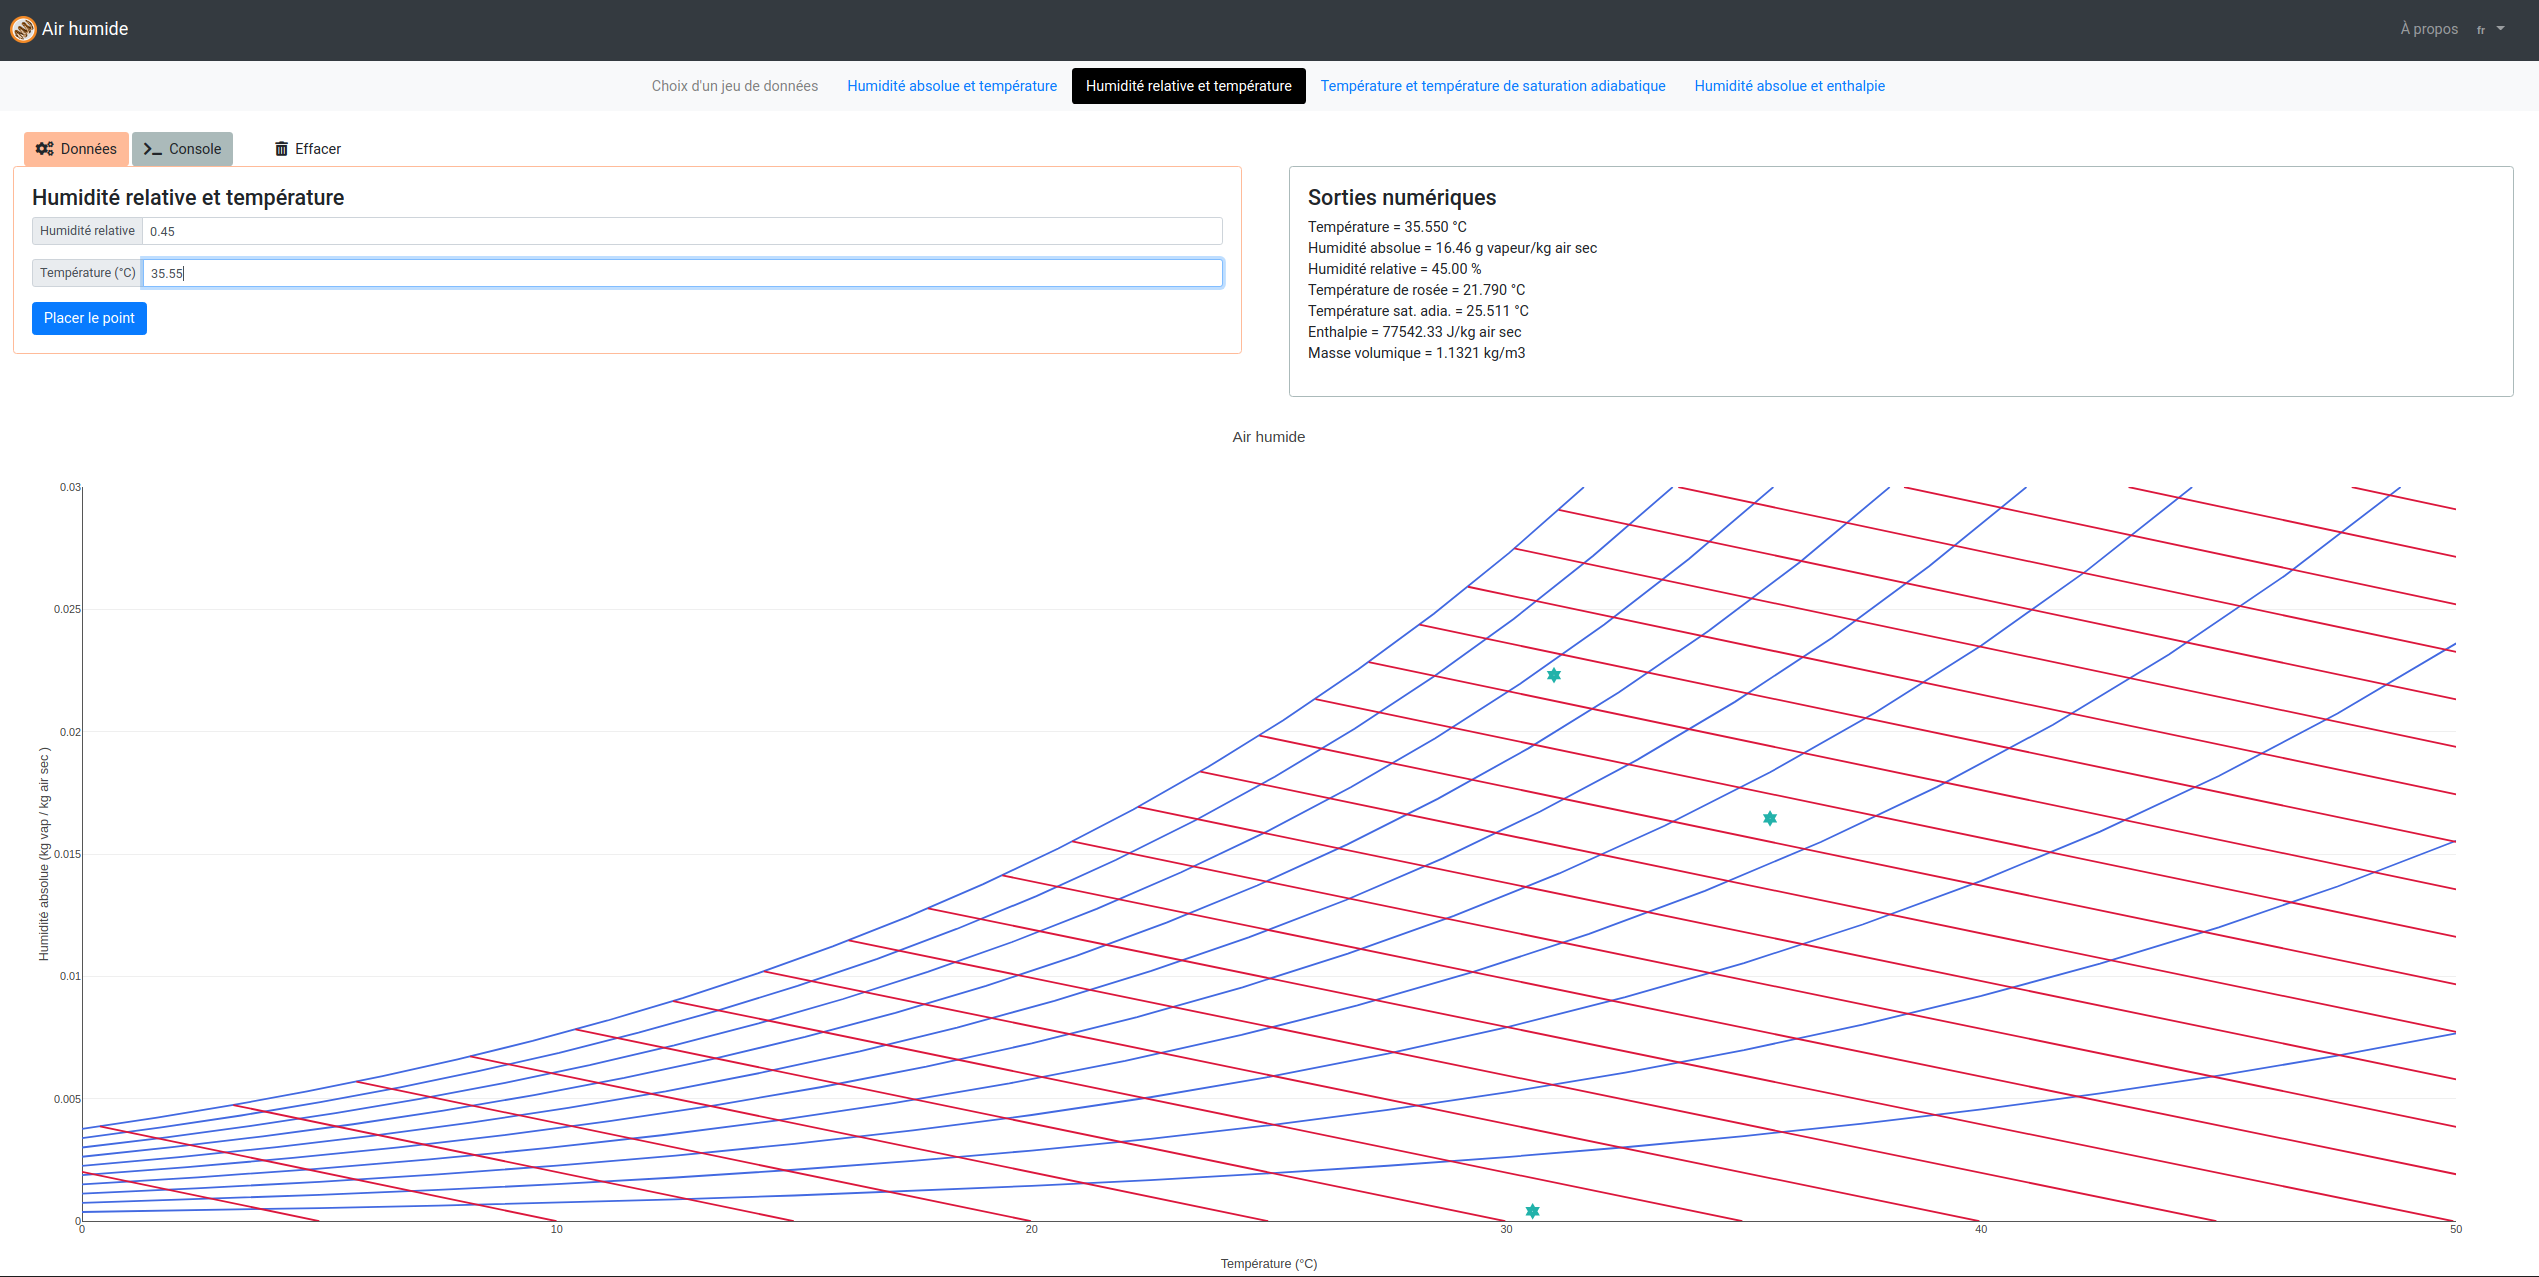The height and width of the screenshot is (1277, 2539).
Task: Click 'Température sat. adia. = 25.511 °C' line
Action: click(x=1418, y=311)
